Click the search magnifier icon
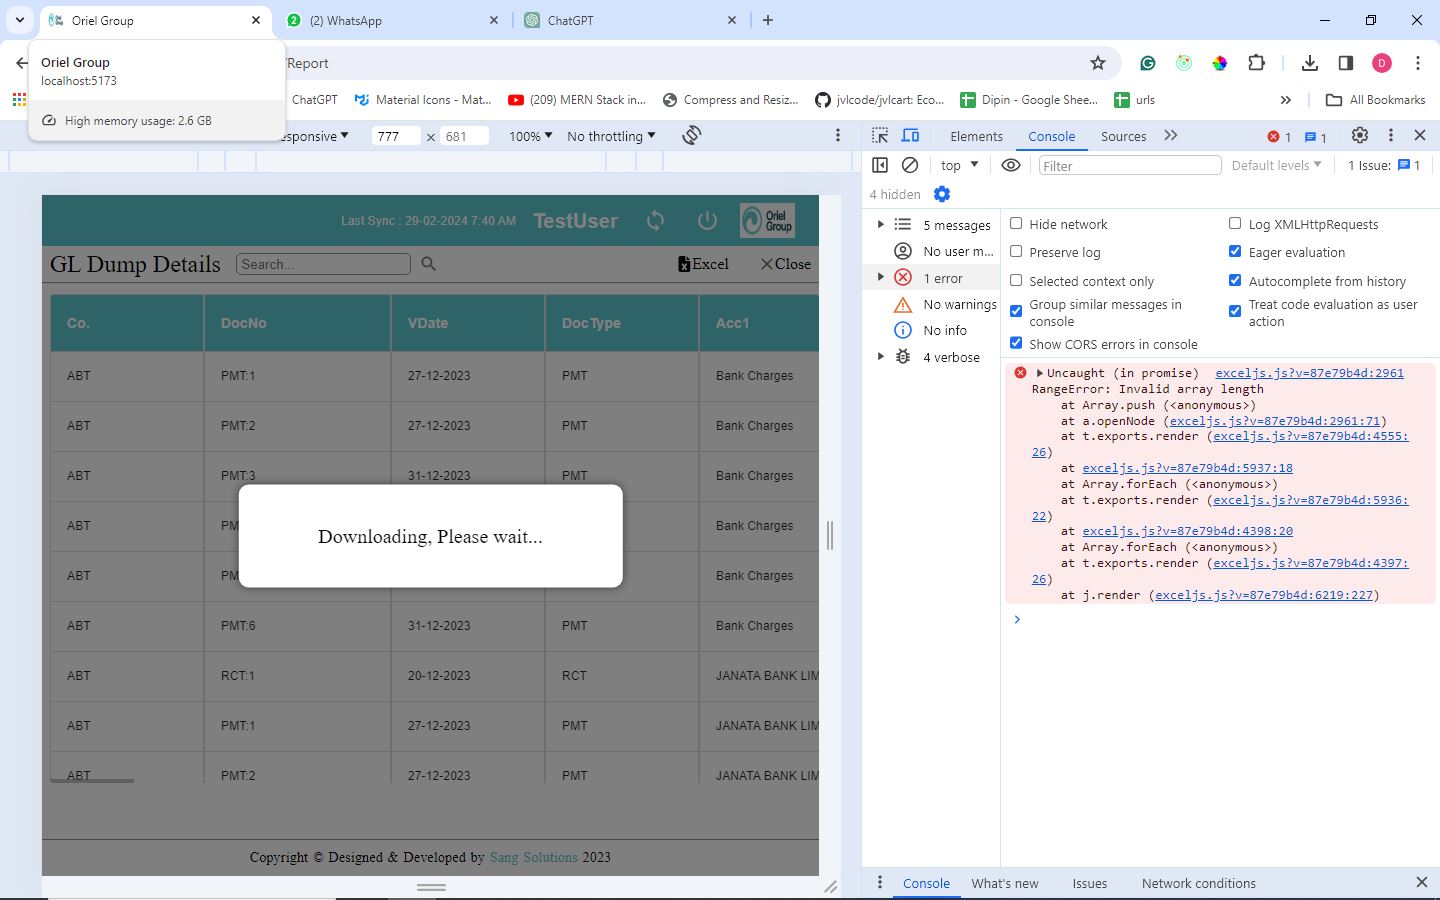 coord(429,264)
